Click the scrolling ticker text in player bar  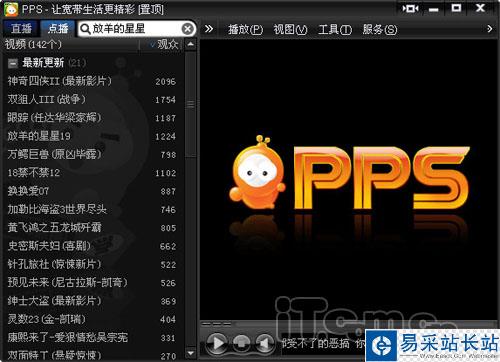[323, 343]
